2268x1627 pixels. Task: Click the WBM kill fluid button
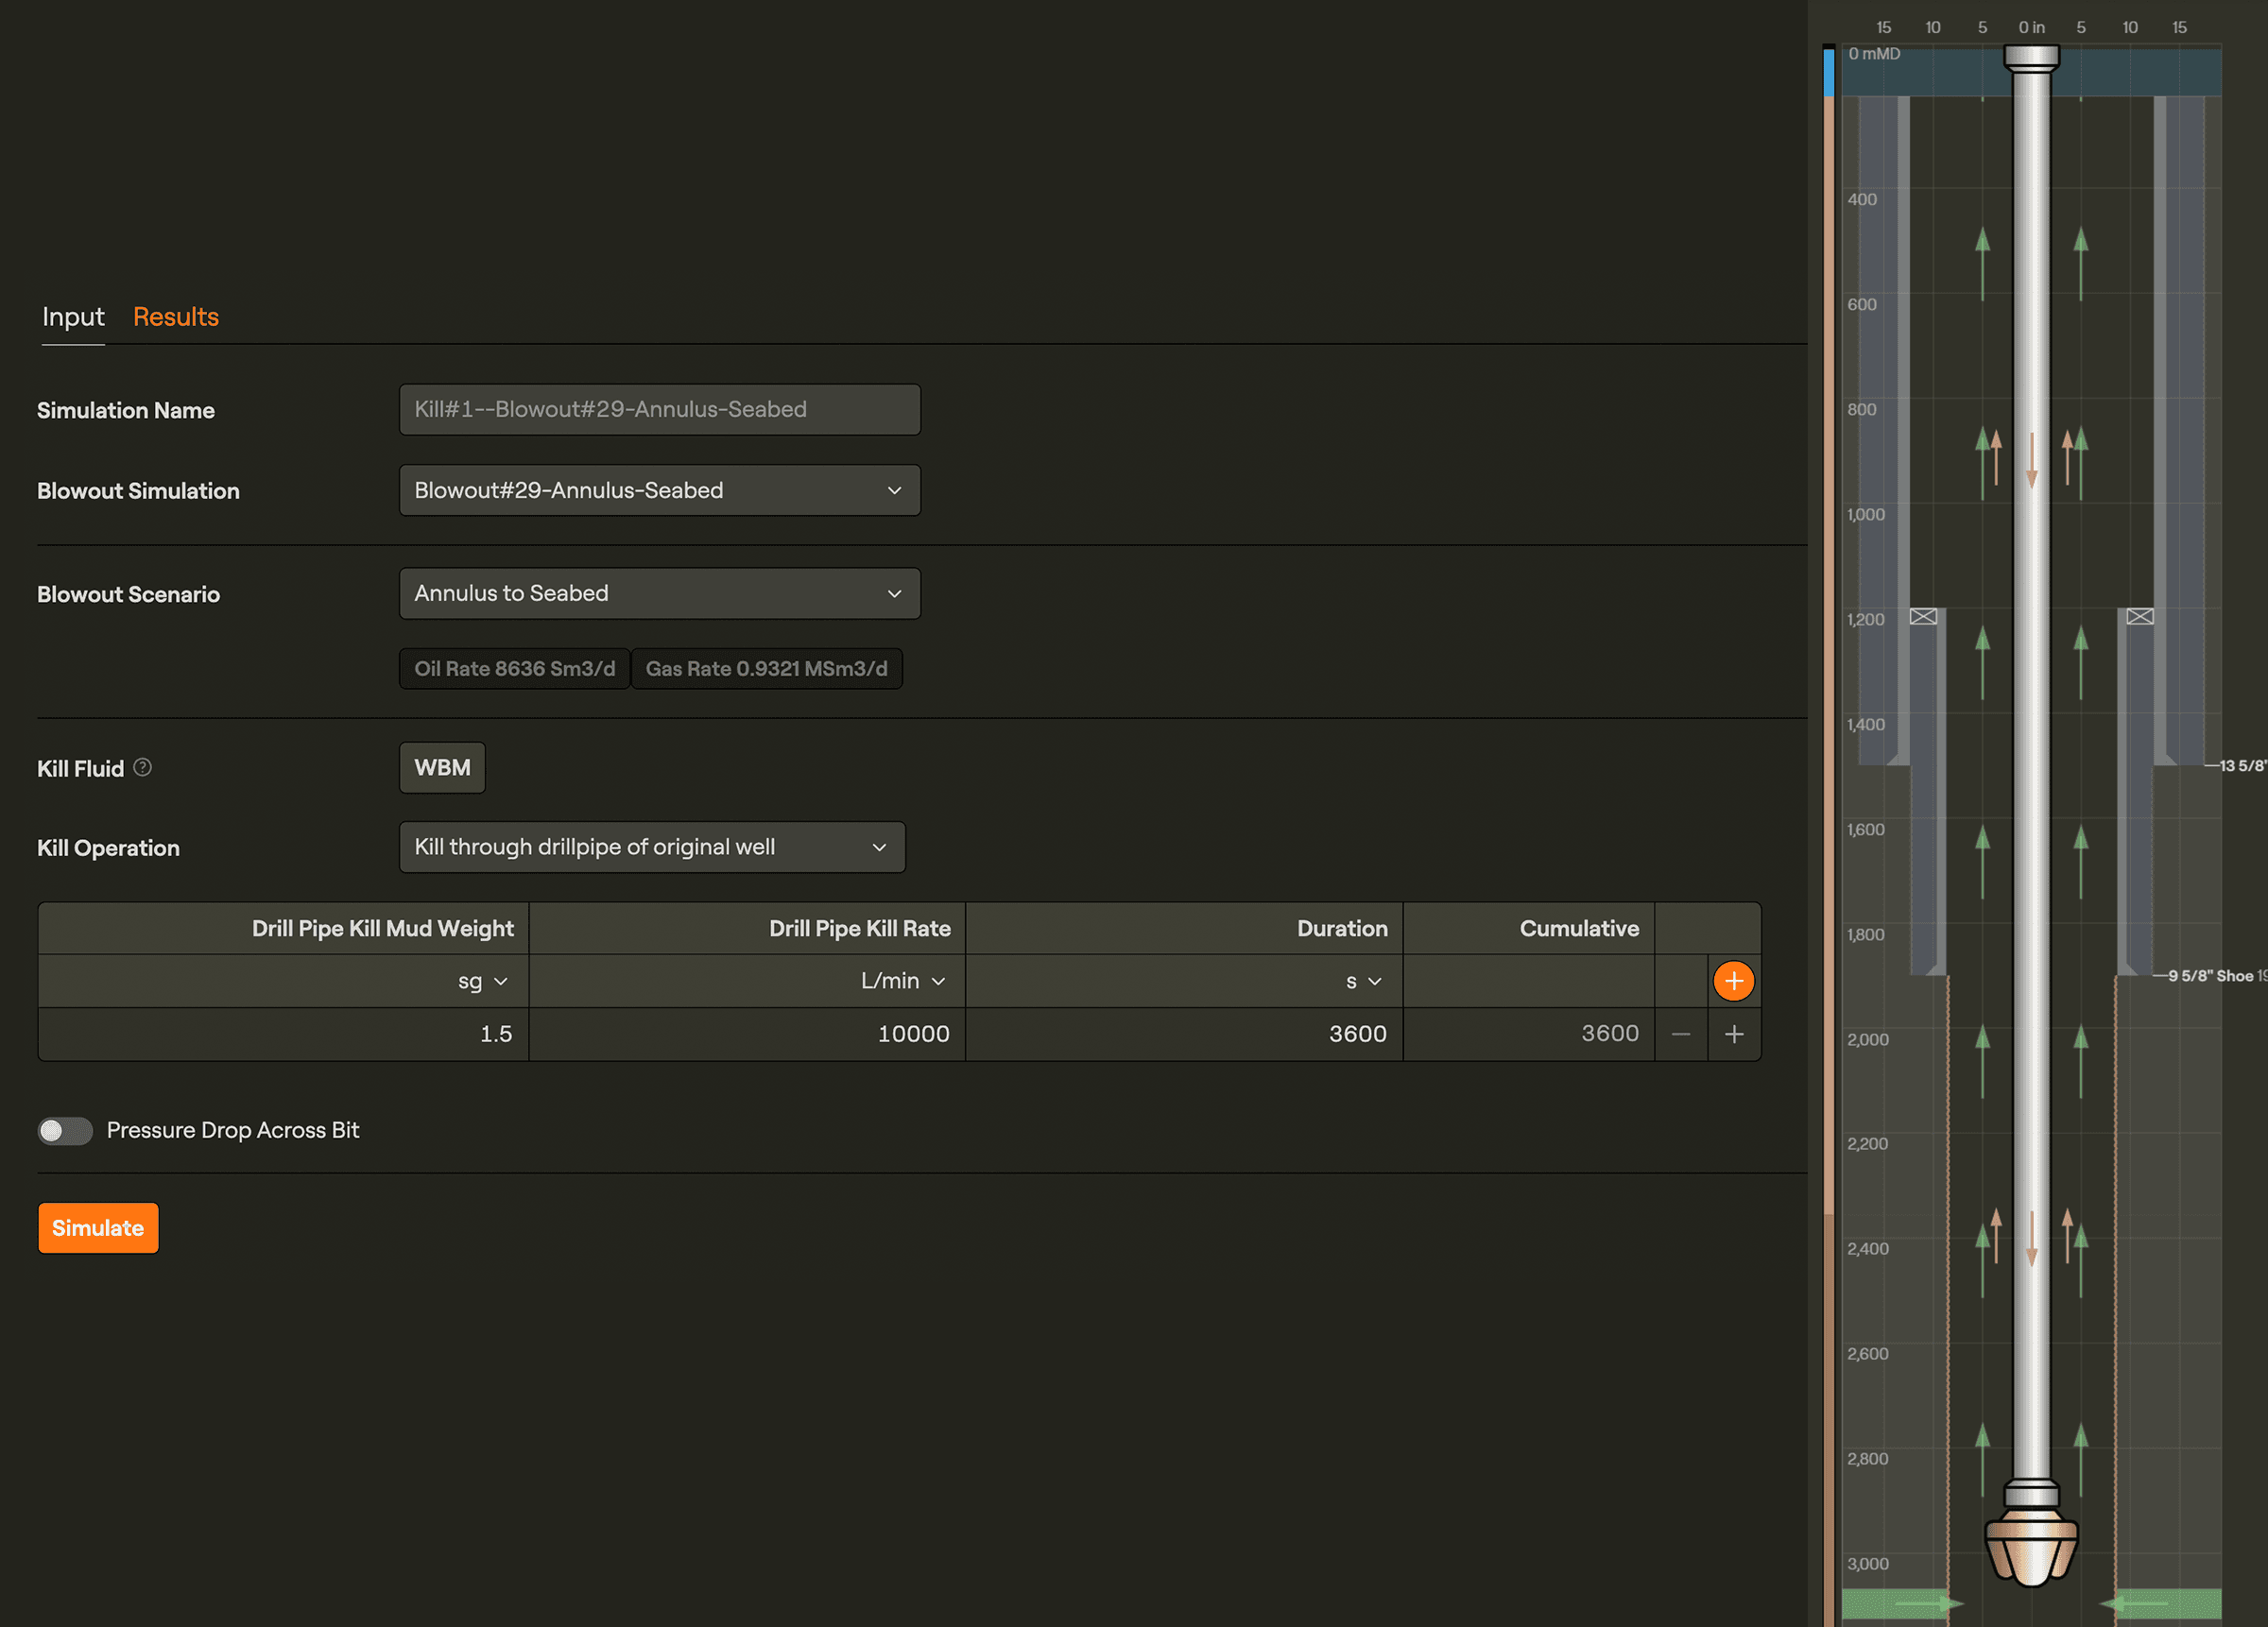(x=442, y=767)
